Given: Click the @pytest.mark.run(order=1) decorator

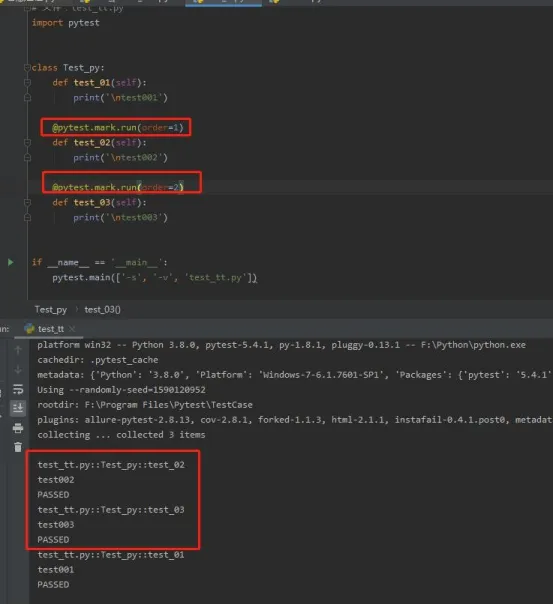Looking at the screenshot, I should tap(117, 128).
